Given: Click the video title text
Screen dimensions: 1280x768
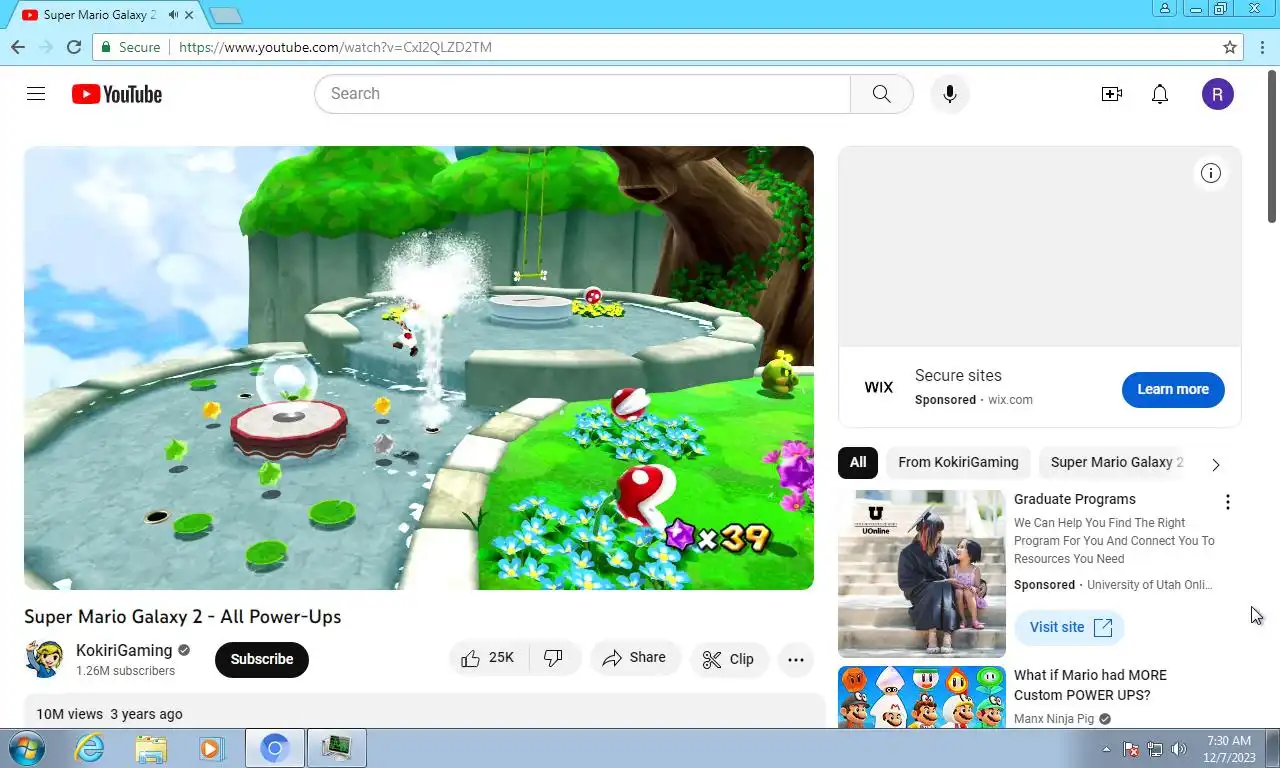Looking at the screenshot, I should [x=183, y=617].
